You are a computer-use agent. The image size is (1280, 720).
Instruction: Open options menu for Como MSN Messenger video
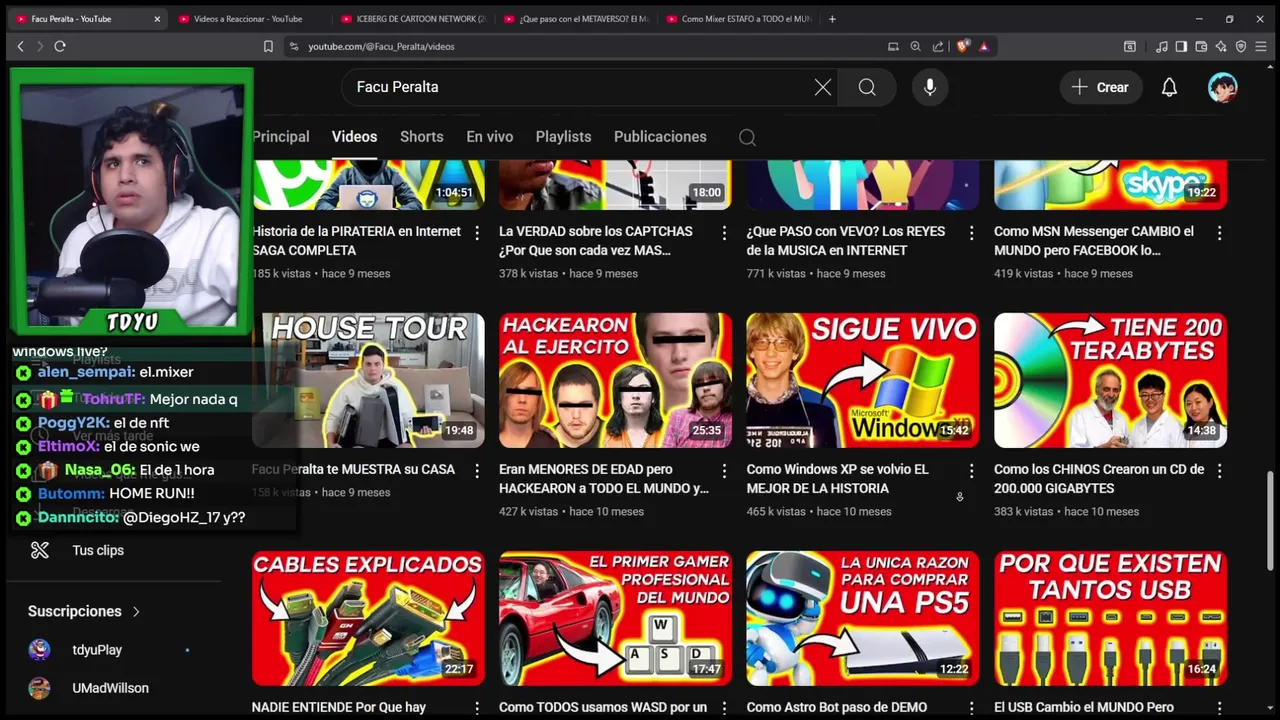[x=1219, y=233]
